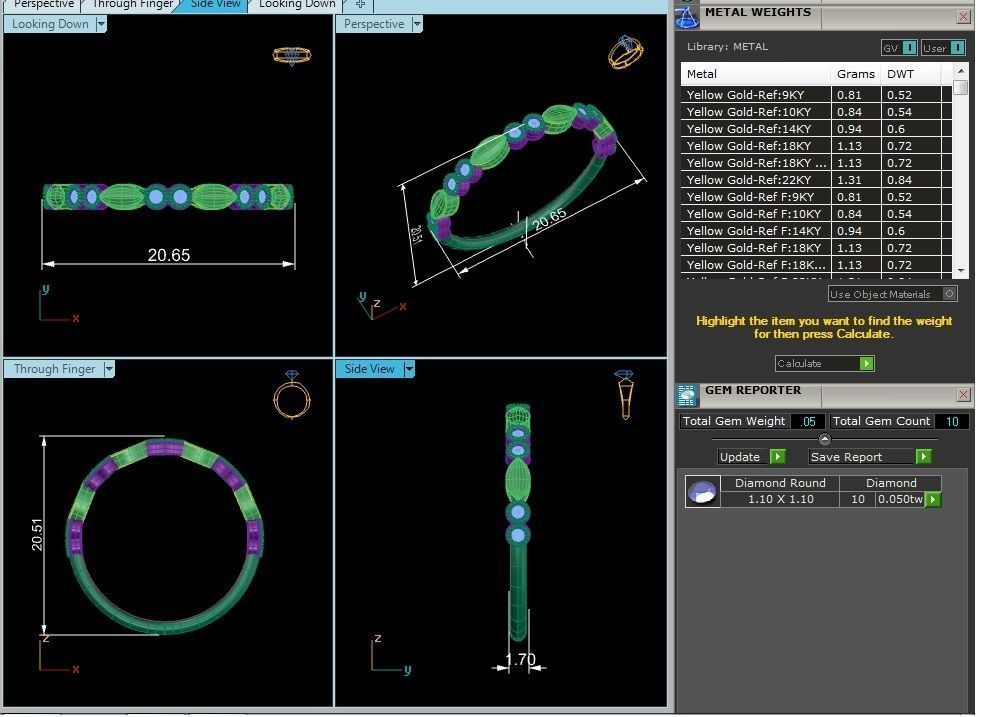Click the ring icon in Looking Down viewport
Screen dimensions: 981x717
[x=291, y=55]
